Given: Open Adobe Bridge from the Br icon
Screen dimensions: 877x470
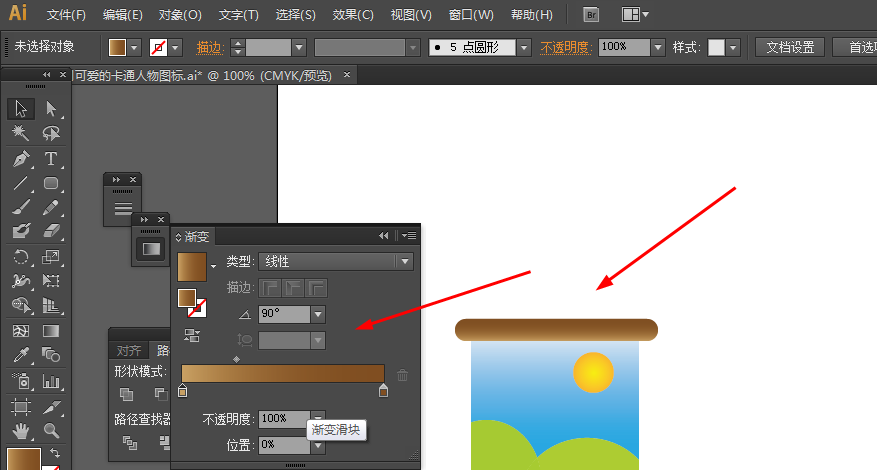Looking at the screenshot, I should [591, 15].
